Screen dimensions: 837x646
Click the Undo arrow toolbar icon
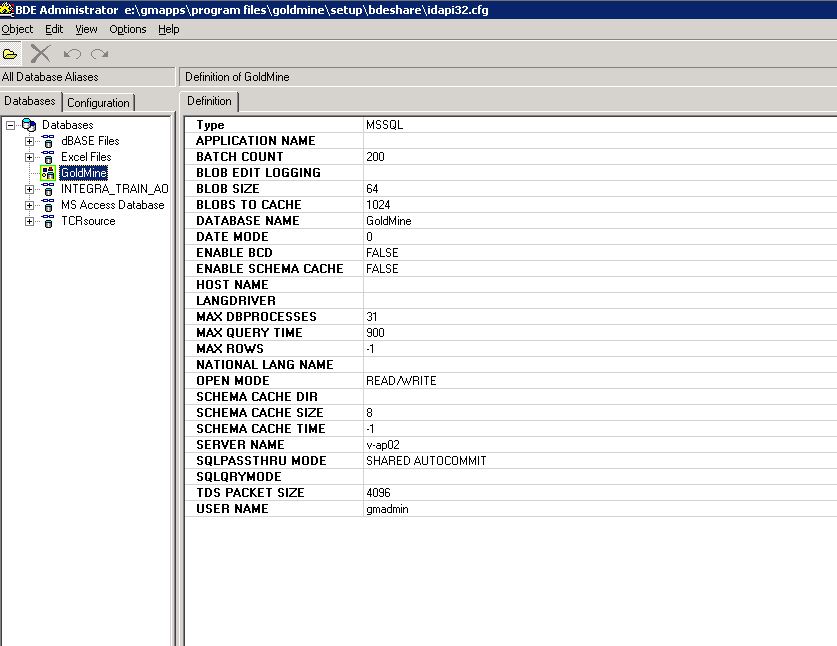72,54
